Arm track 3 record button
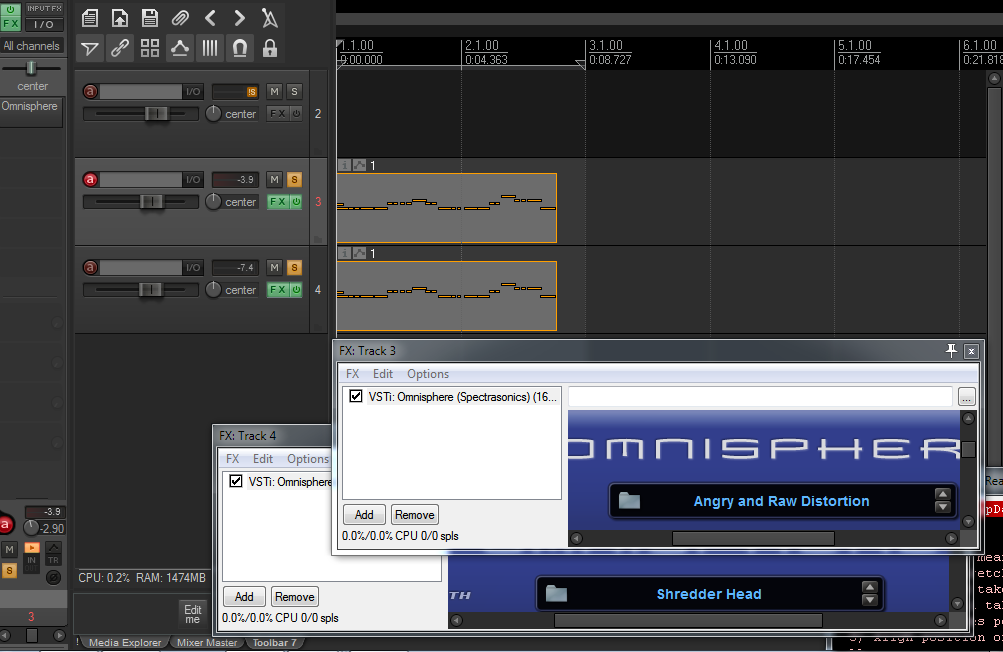Screen dimensions: 1003x652 (90, 180)
